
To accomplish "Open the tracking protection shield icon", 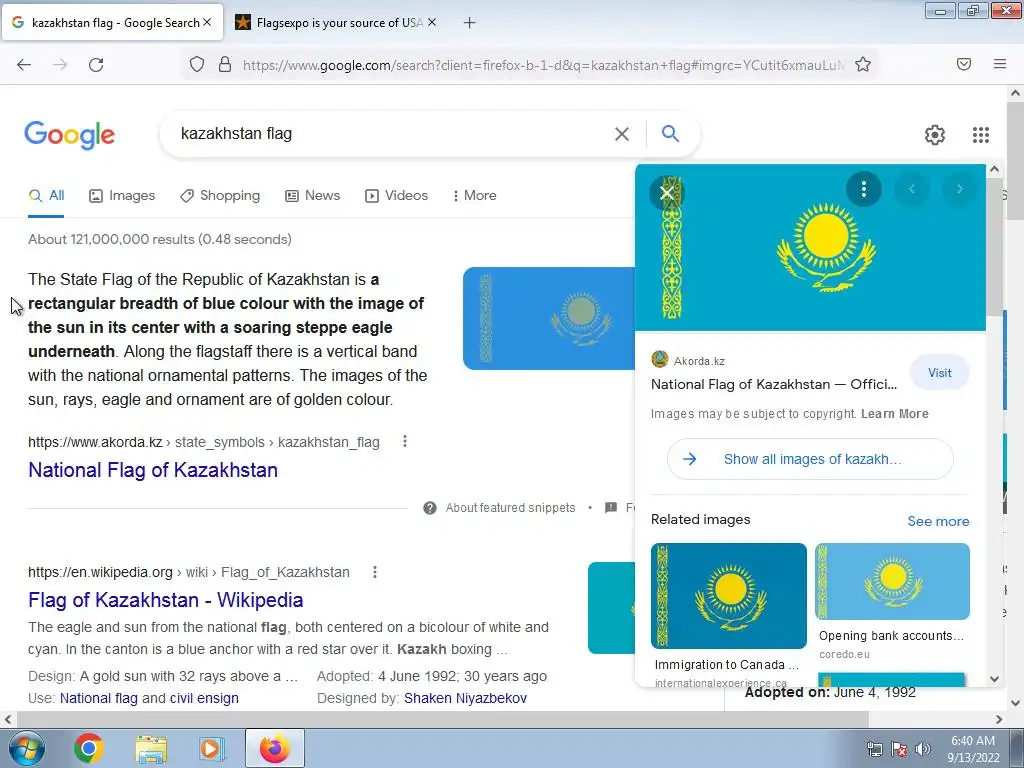I will (197, 64).
